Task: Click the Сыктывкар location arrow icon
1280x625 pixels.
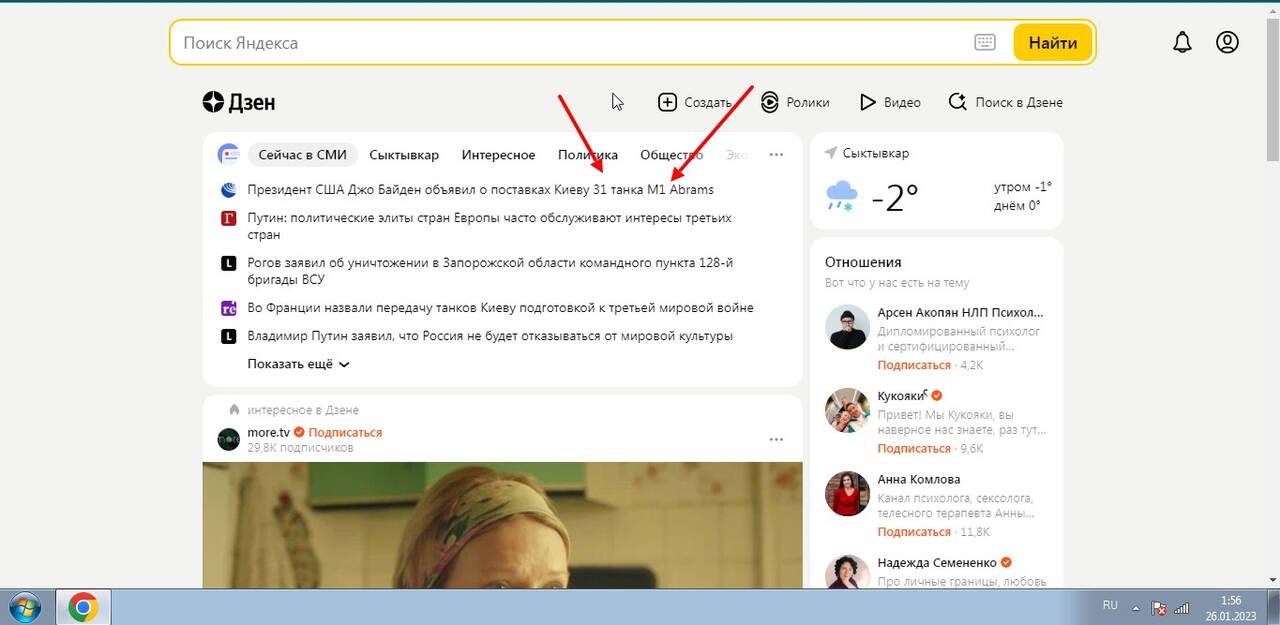Action: 830,153
